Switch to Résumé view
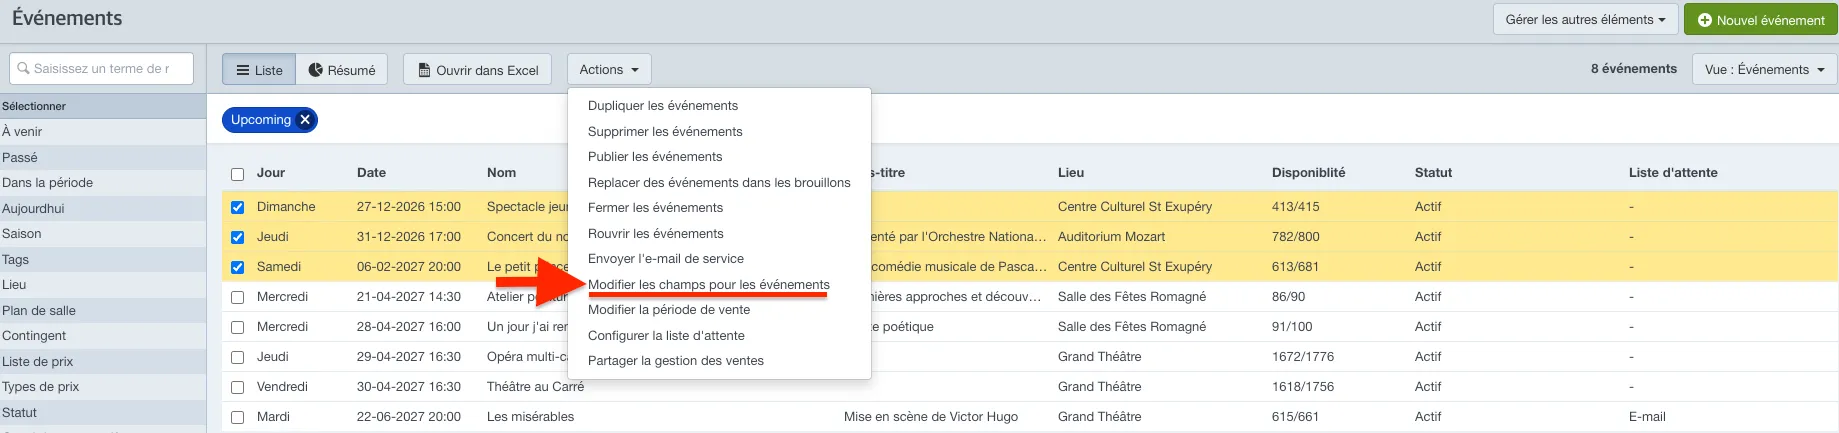The height and width of the screenshot is (433, 1839). point(342,69)
